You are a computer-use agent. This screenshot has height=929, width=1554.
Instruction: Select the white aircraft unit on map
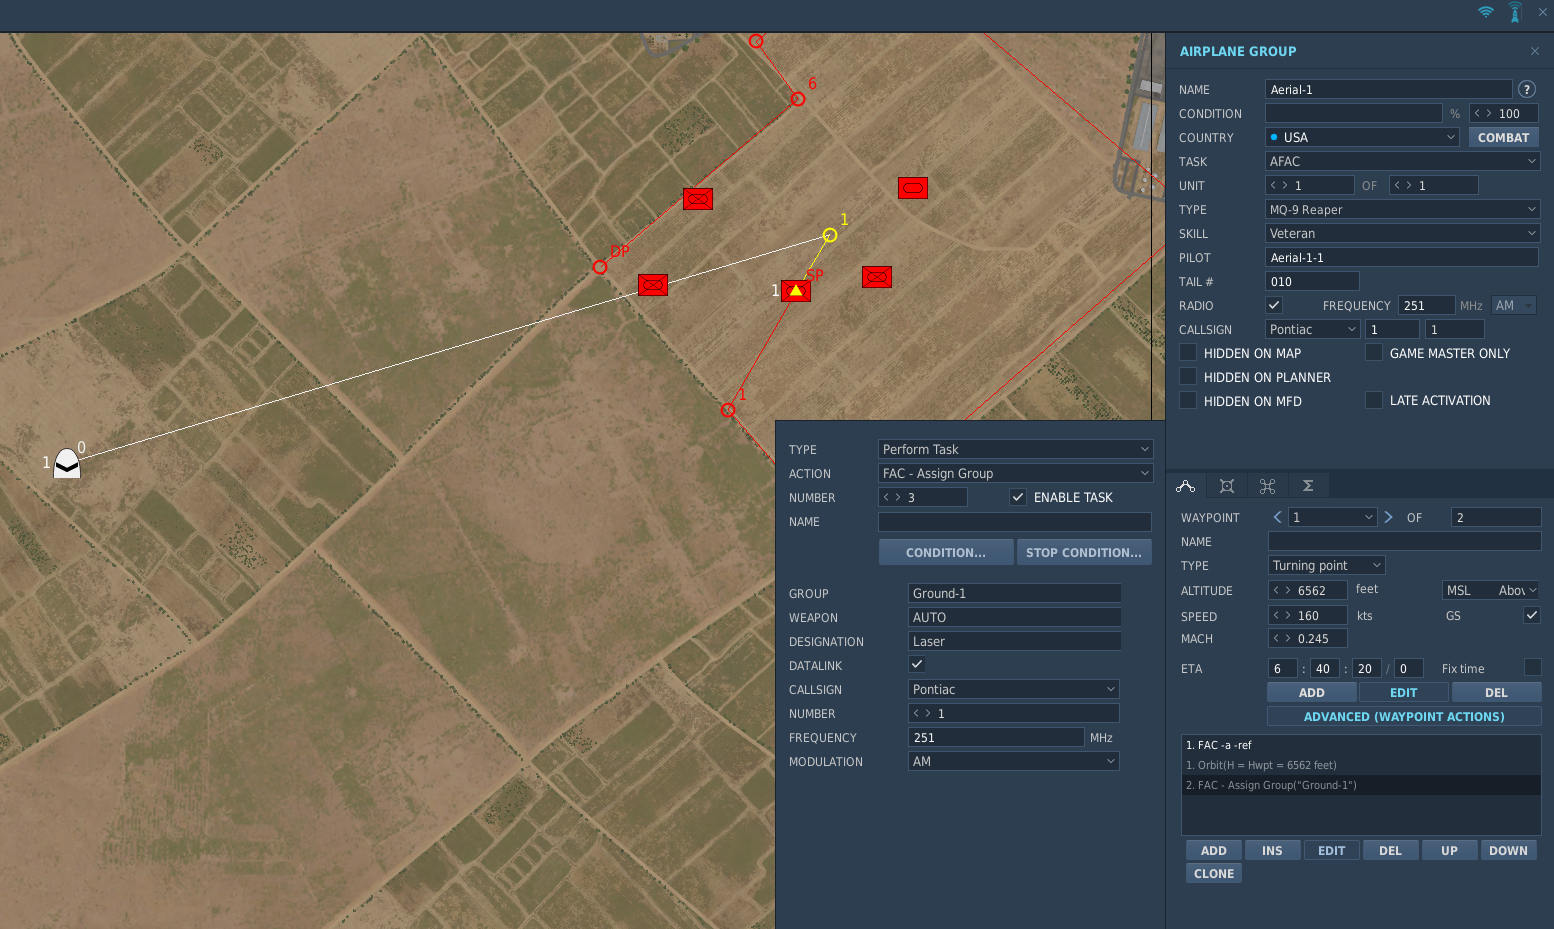pos(67,463)
